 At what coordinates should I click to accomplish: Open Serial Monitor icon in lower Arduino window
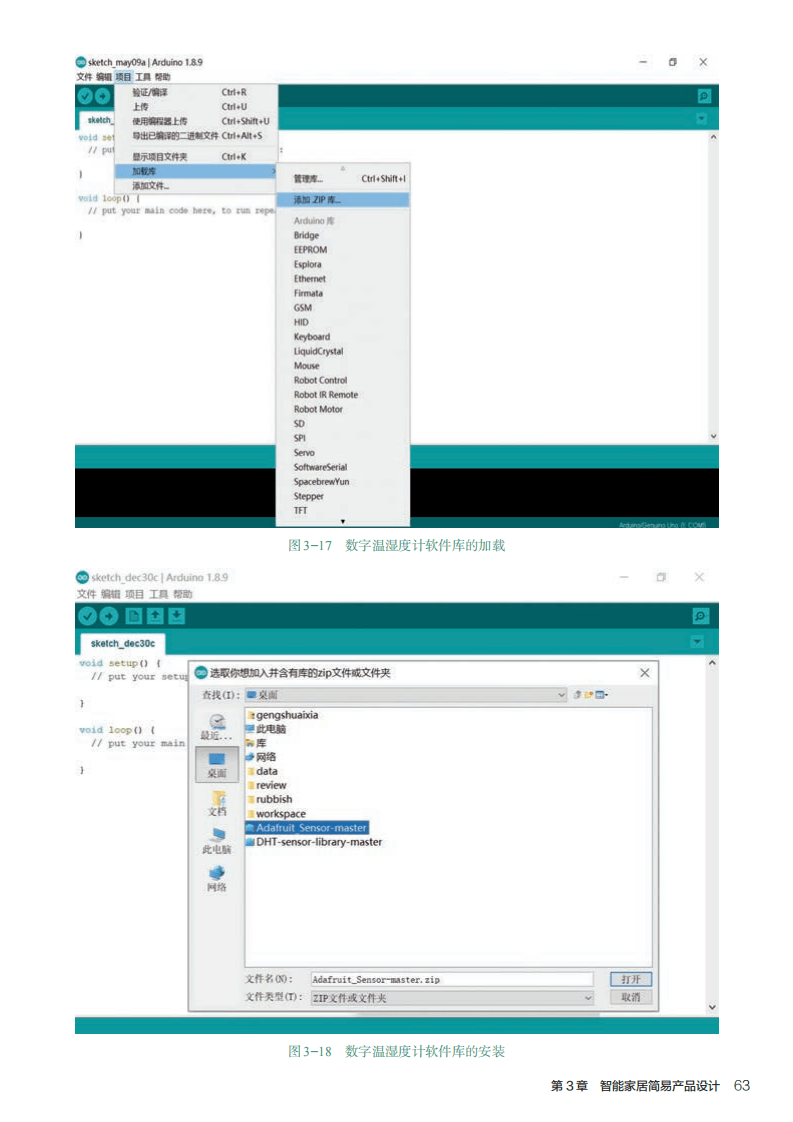700,617
